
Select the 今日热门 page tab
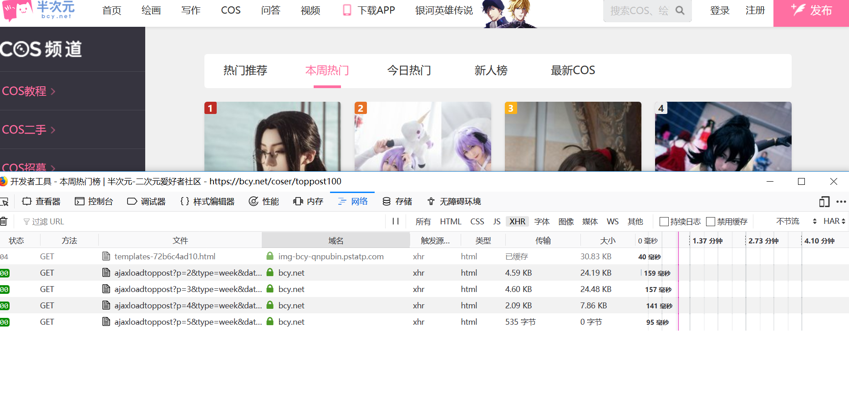pyautogui.click(x=409, y=70)
